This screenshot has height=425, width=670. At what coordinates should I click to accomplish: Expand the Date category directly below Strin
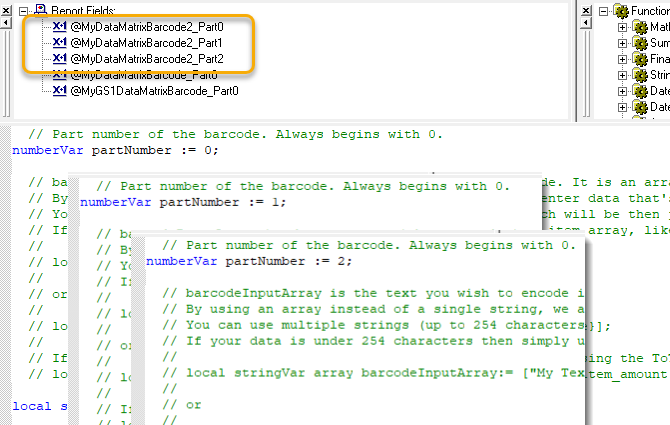coord(623,91)
